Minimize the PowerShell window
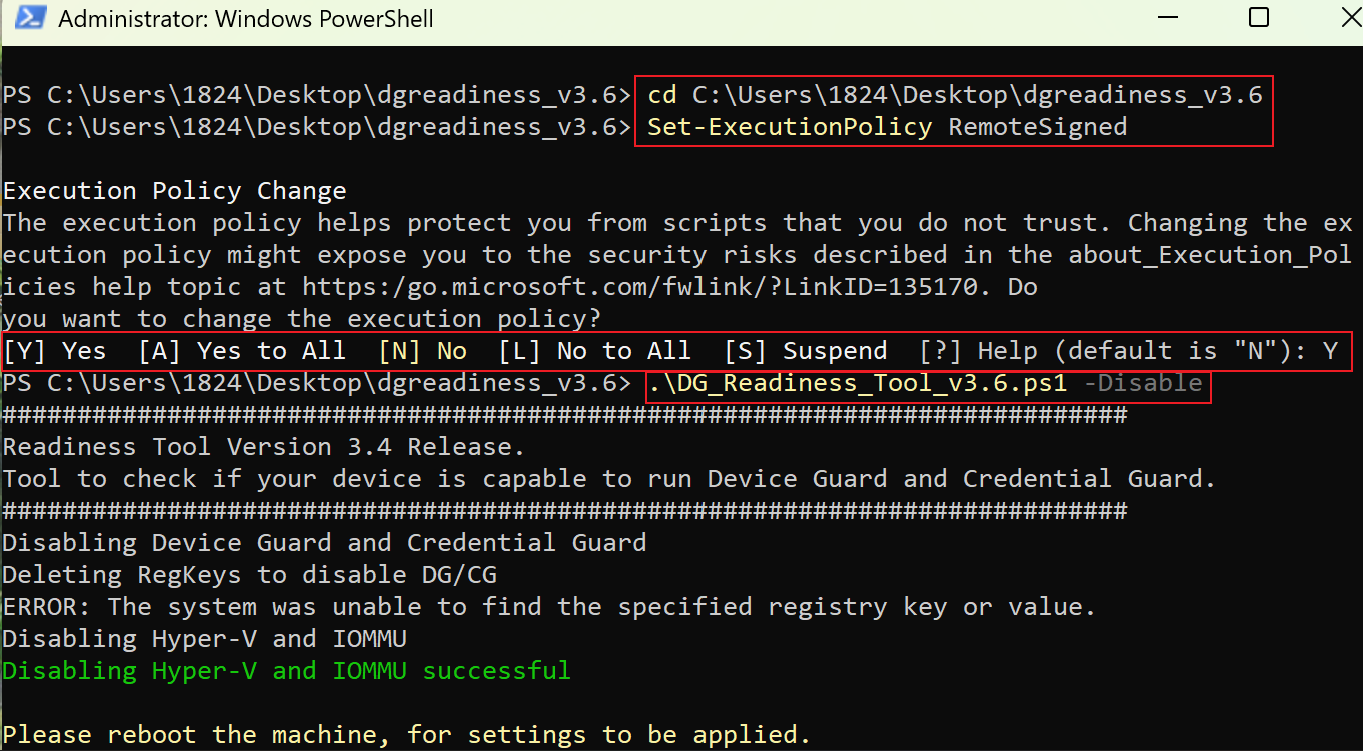1363x751 pixels. coord(1168,19)
